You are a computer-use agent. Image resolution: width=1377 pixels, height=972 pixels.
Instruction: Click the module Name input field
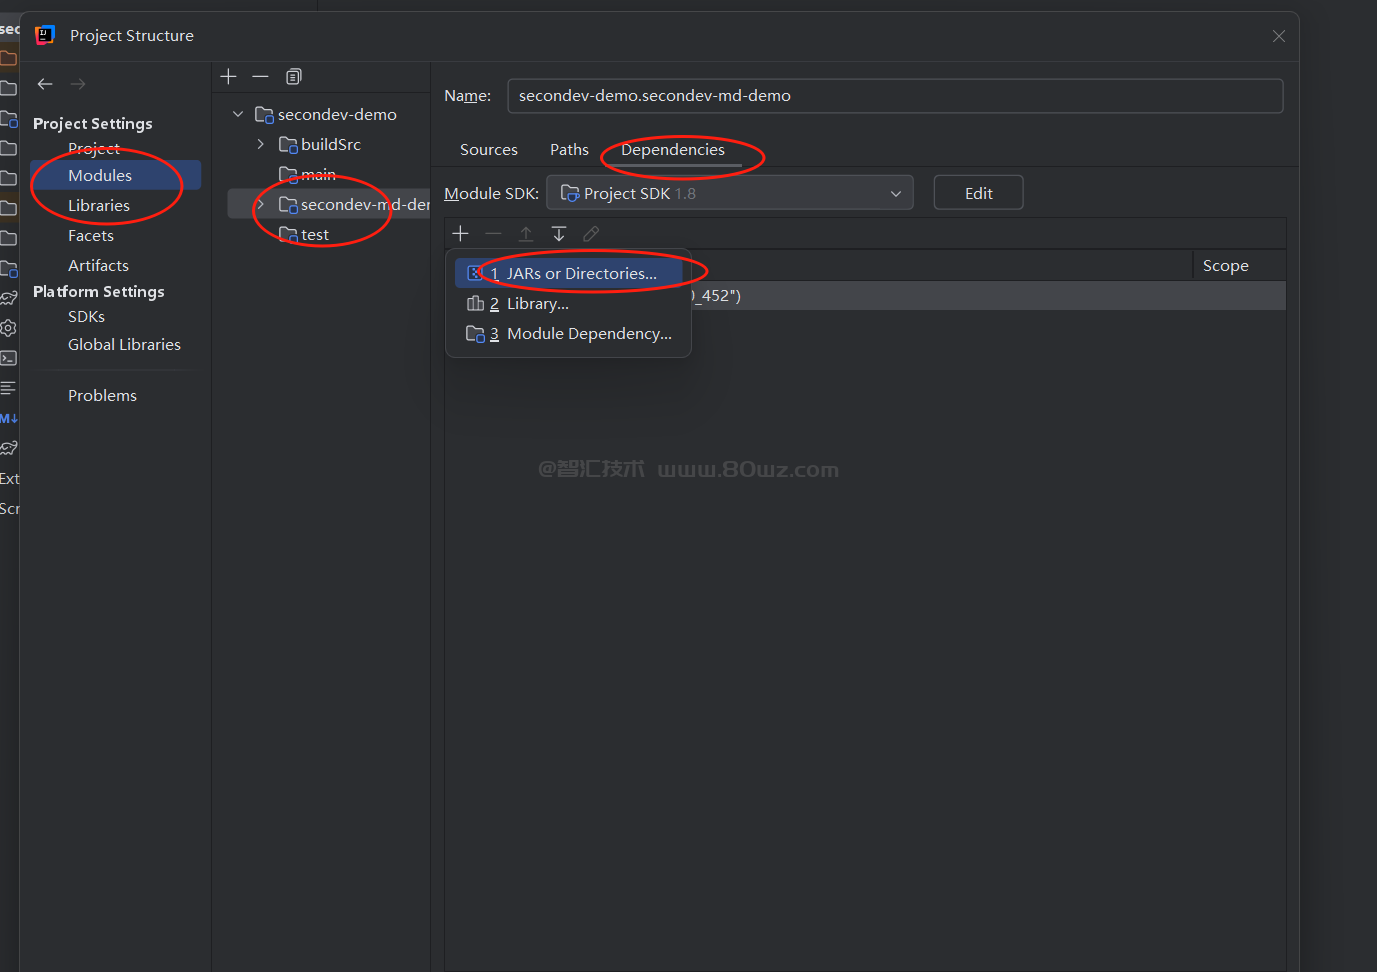coord(894,96)
